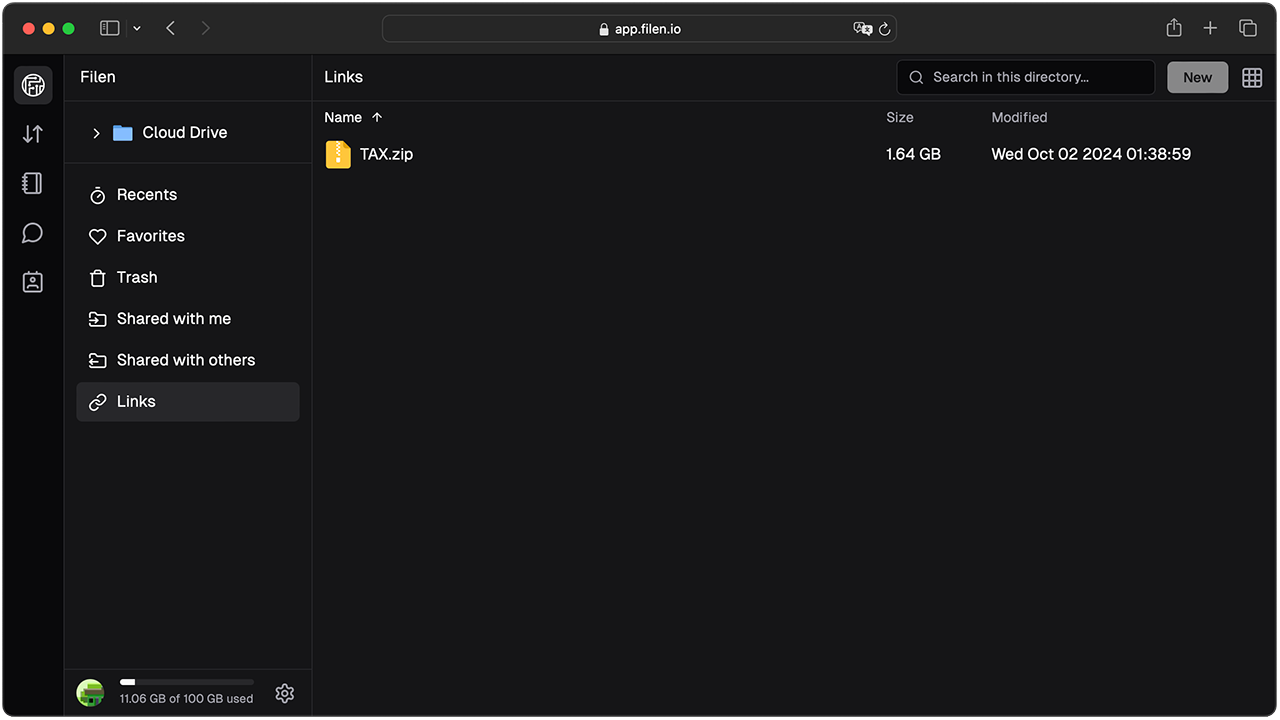The width and height of the screenshot is (1280, 720).
Task: Open account settings gear icon
Action: pos(285,693)
